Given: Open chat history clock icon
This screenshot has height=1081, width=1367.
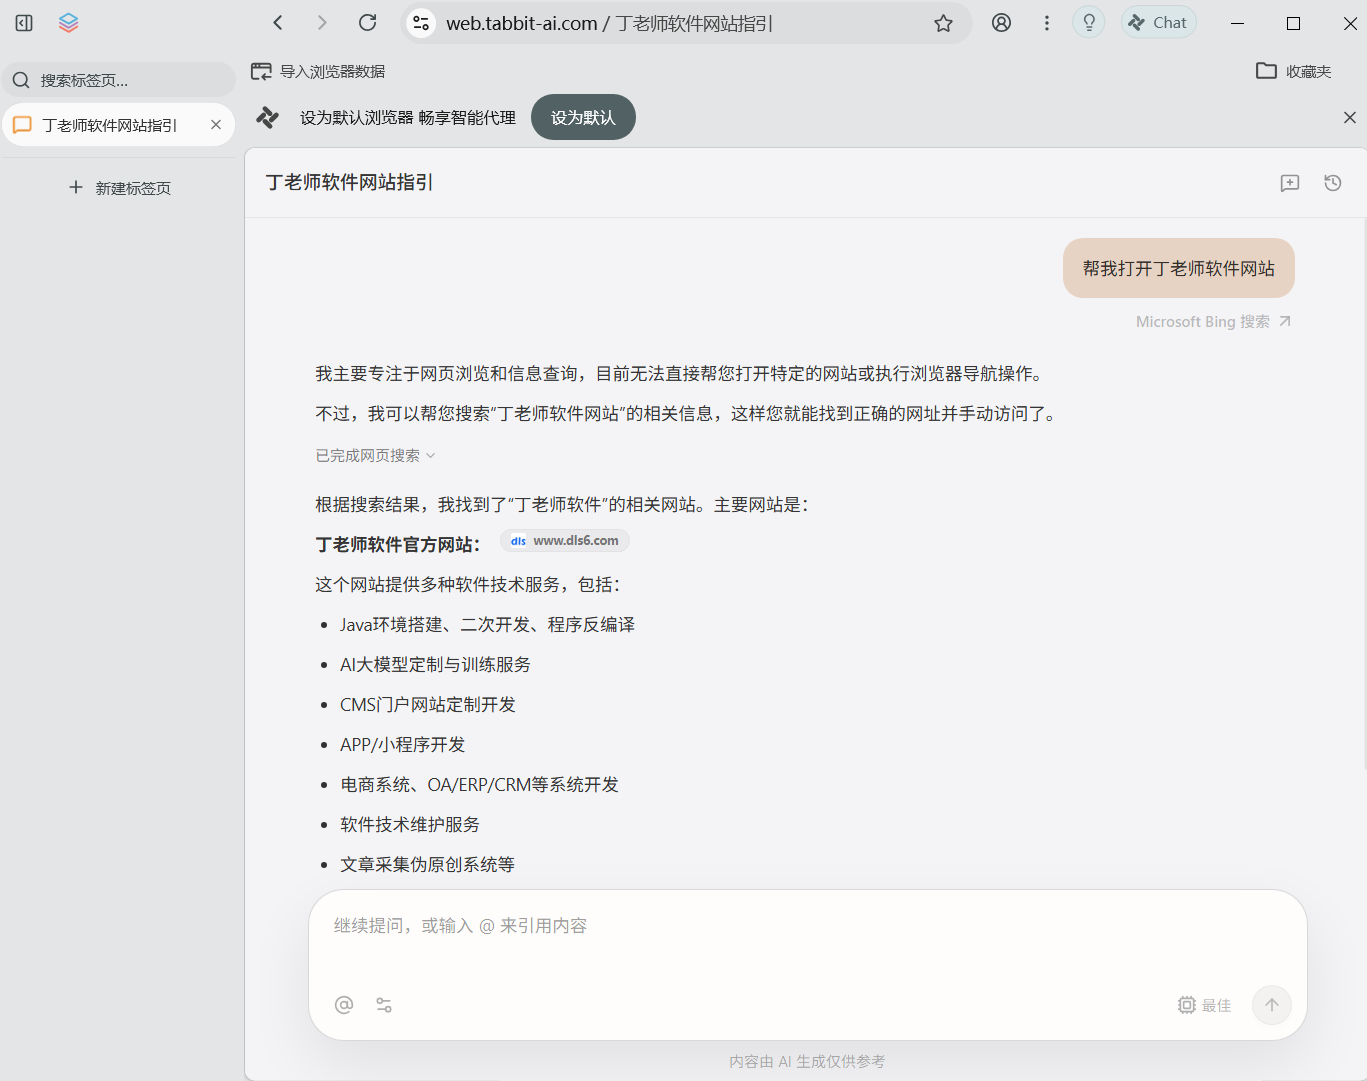Looking at the screenshot, I should click(1332, 183).
